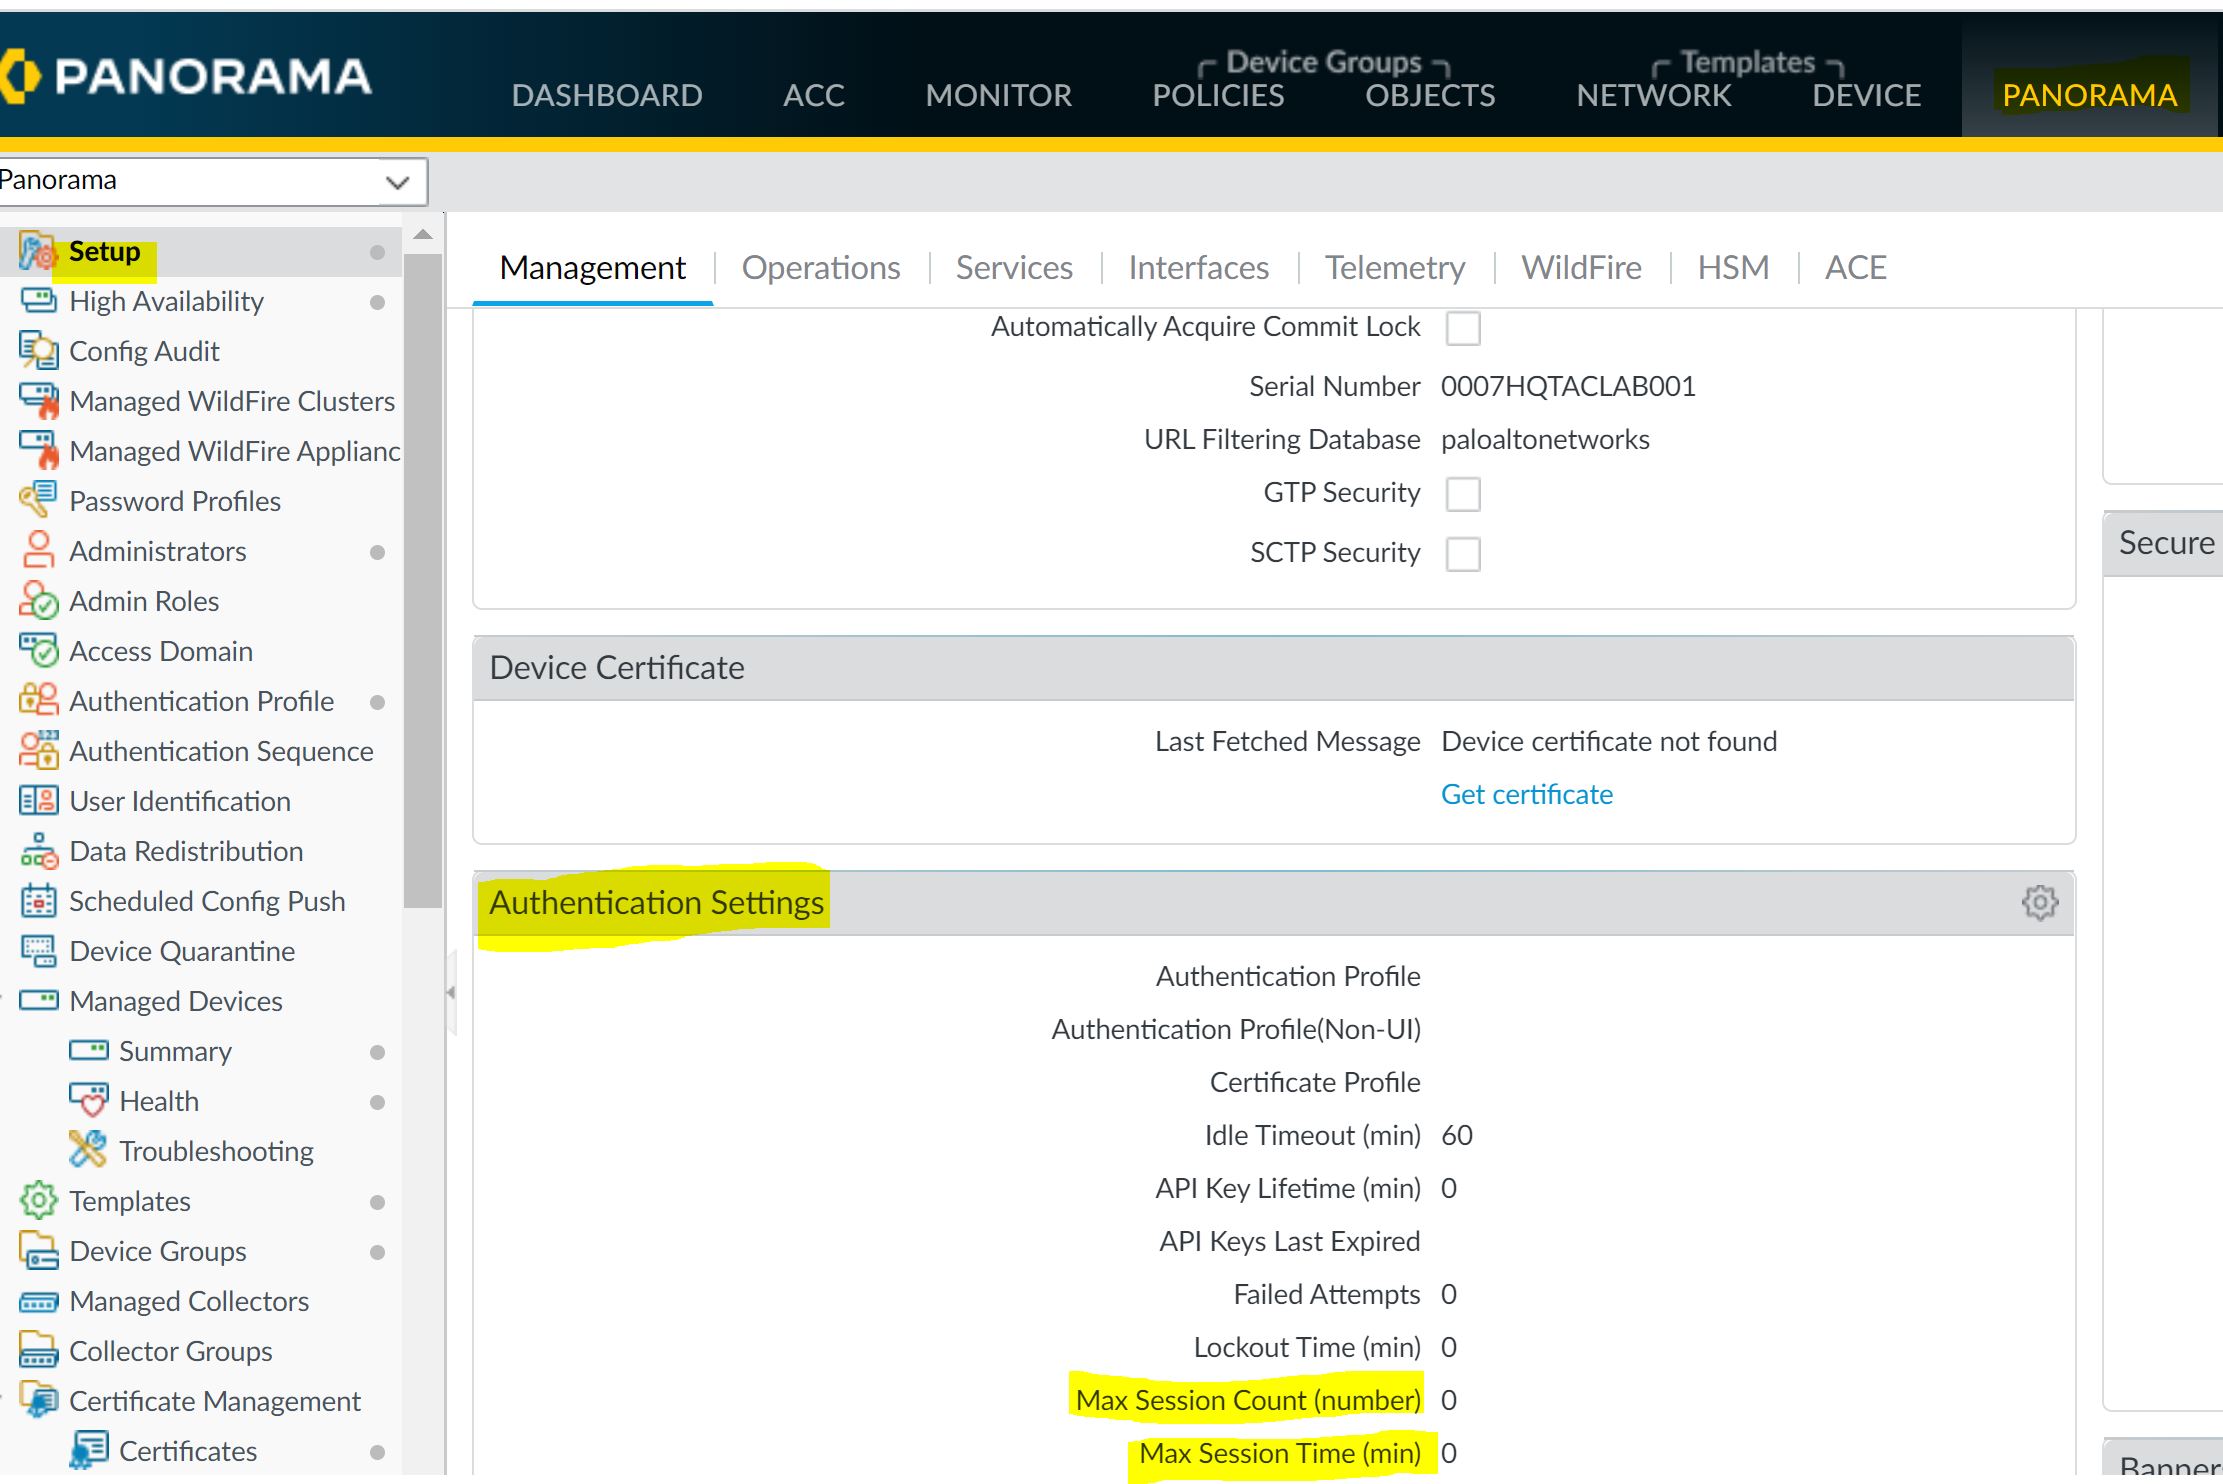Click the Managed WildFire Clusters icon

pyautogui.click(x=39, y=400)
